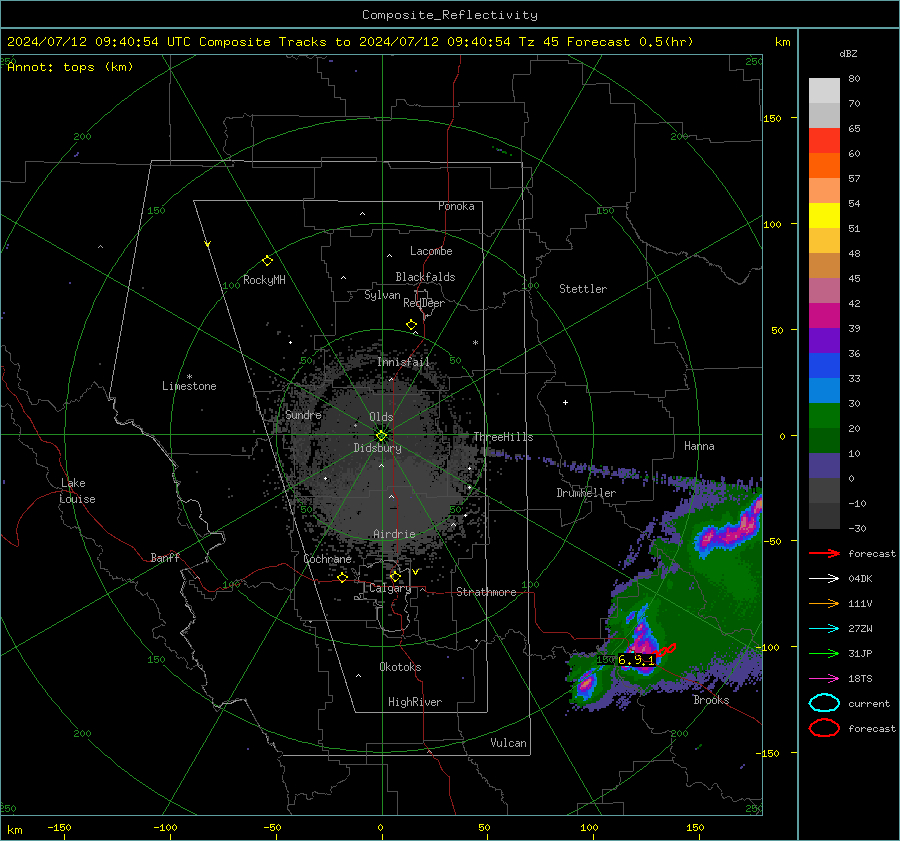Click the orange 60-57 dBZ color swatch
The image size is (900, 841).
pos(824,166)
